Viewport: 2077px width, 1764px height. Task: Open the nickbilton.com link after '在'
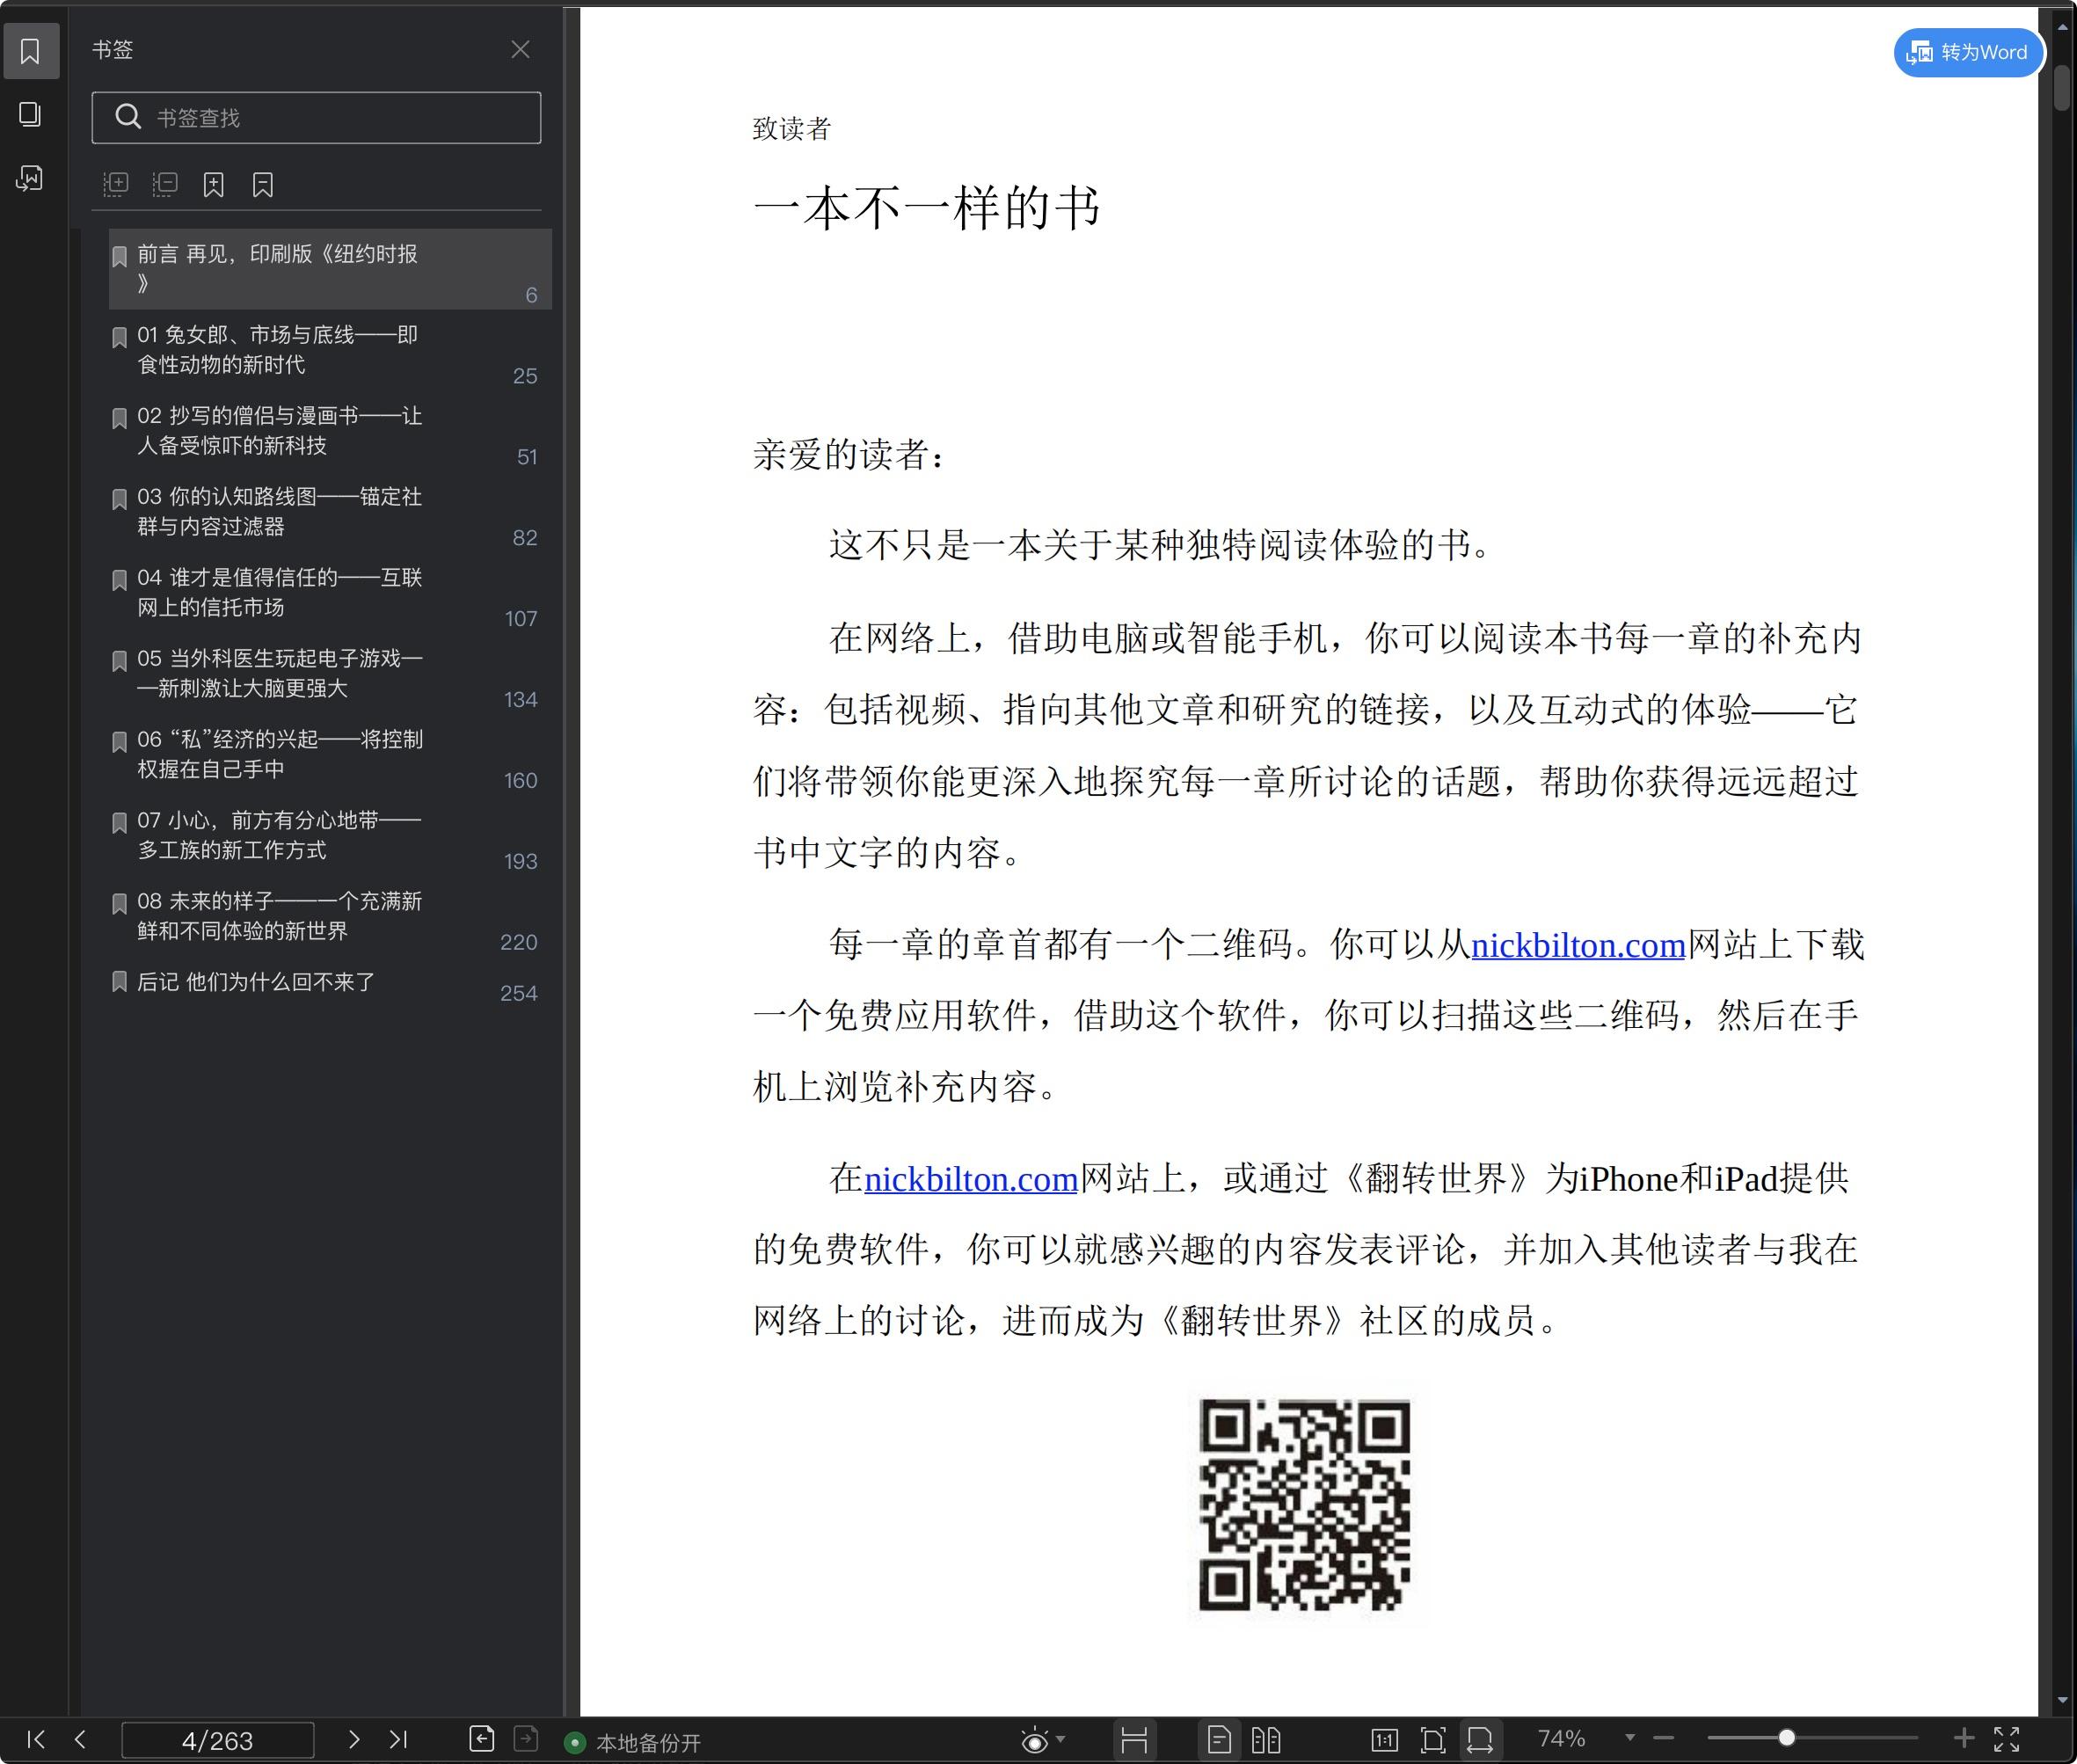pyautogui.click(x=970, y=1179)
